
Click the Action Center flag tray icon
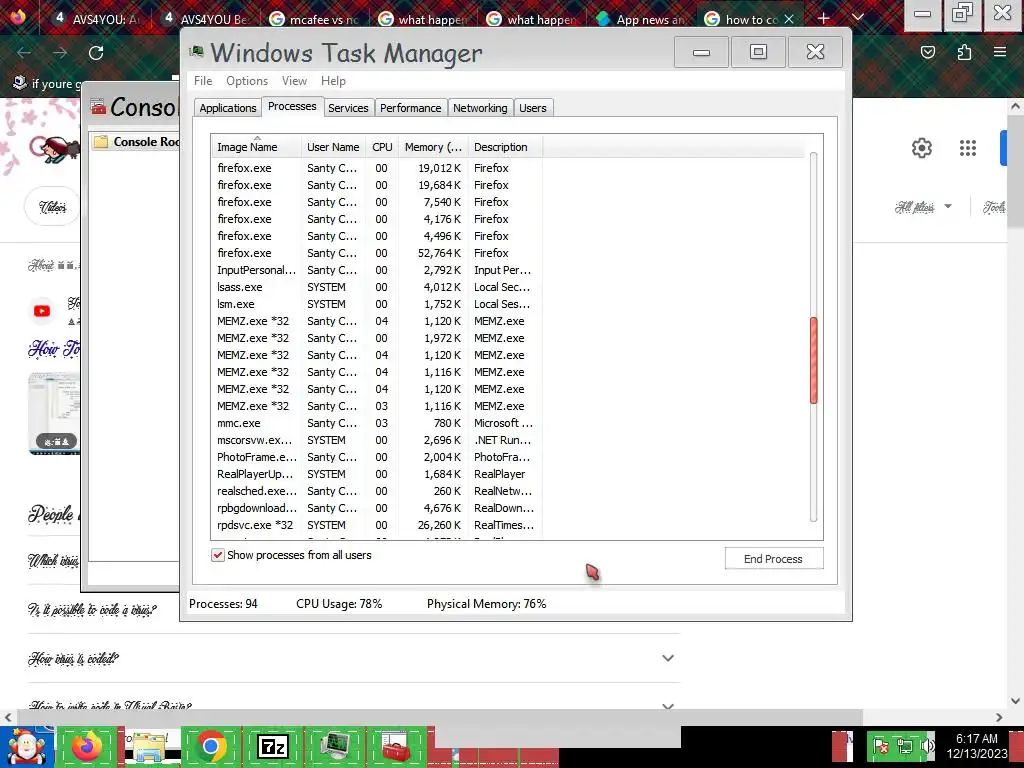click(x=880, y=746)
